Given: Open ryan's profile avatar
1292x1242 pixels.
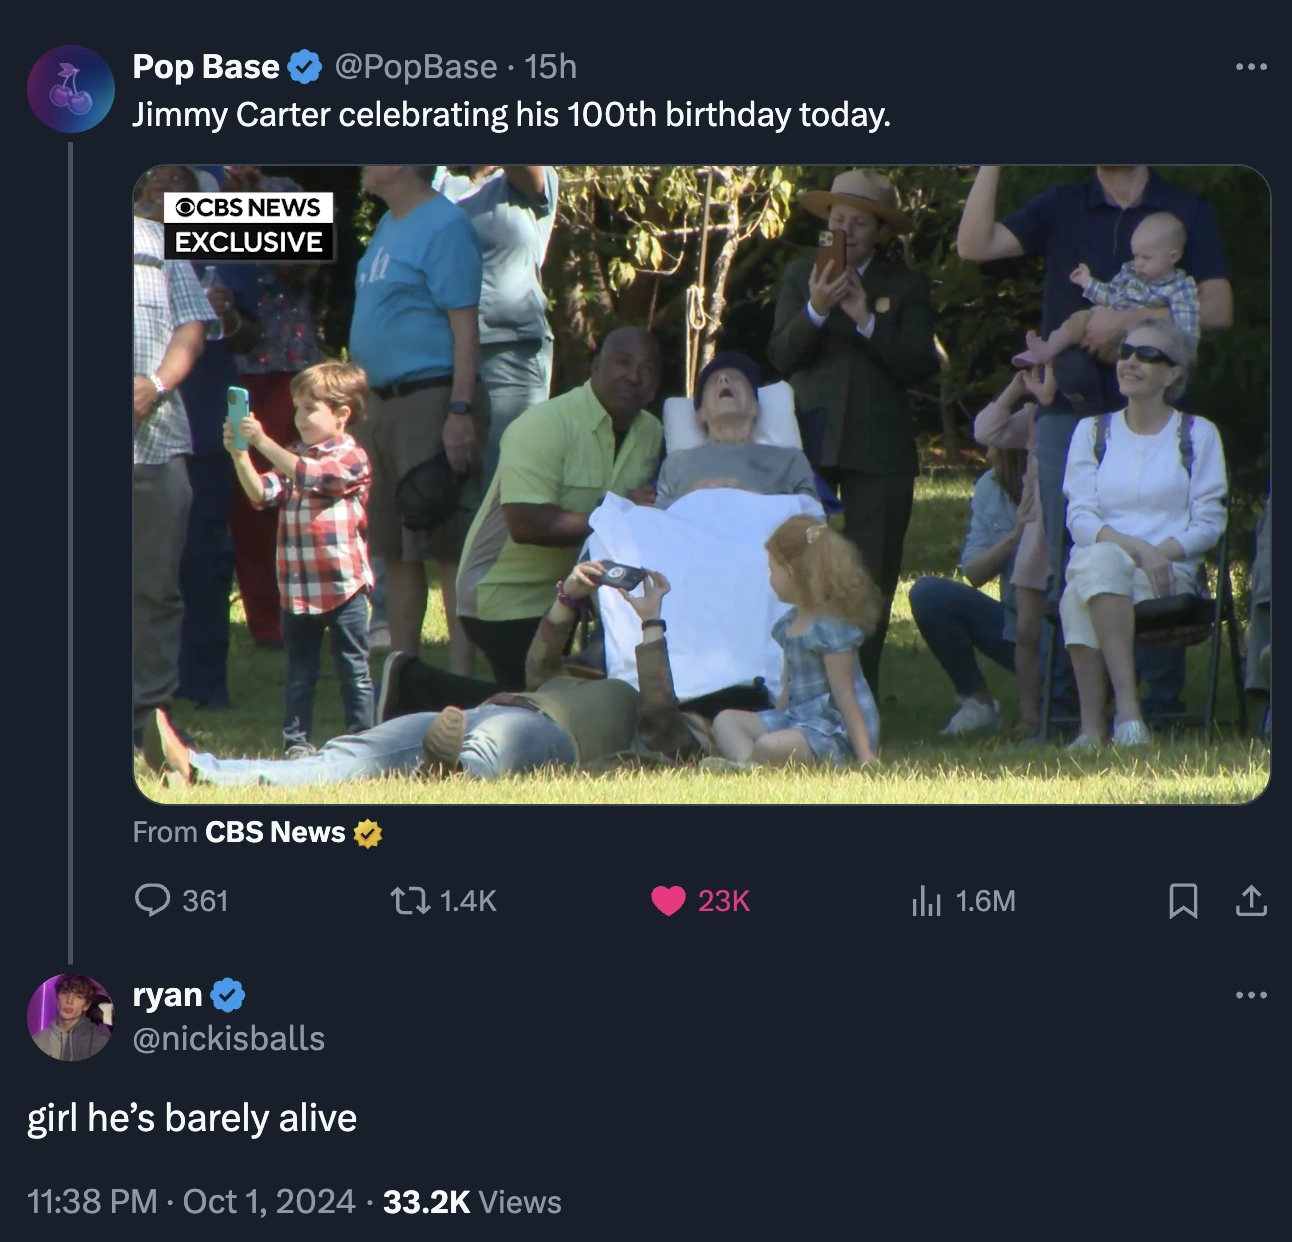Looking at the screenshot, I should tap(71, 1017).
